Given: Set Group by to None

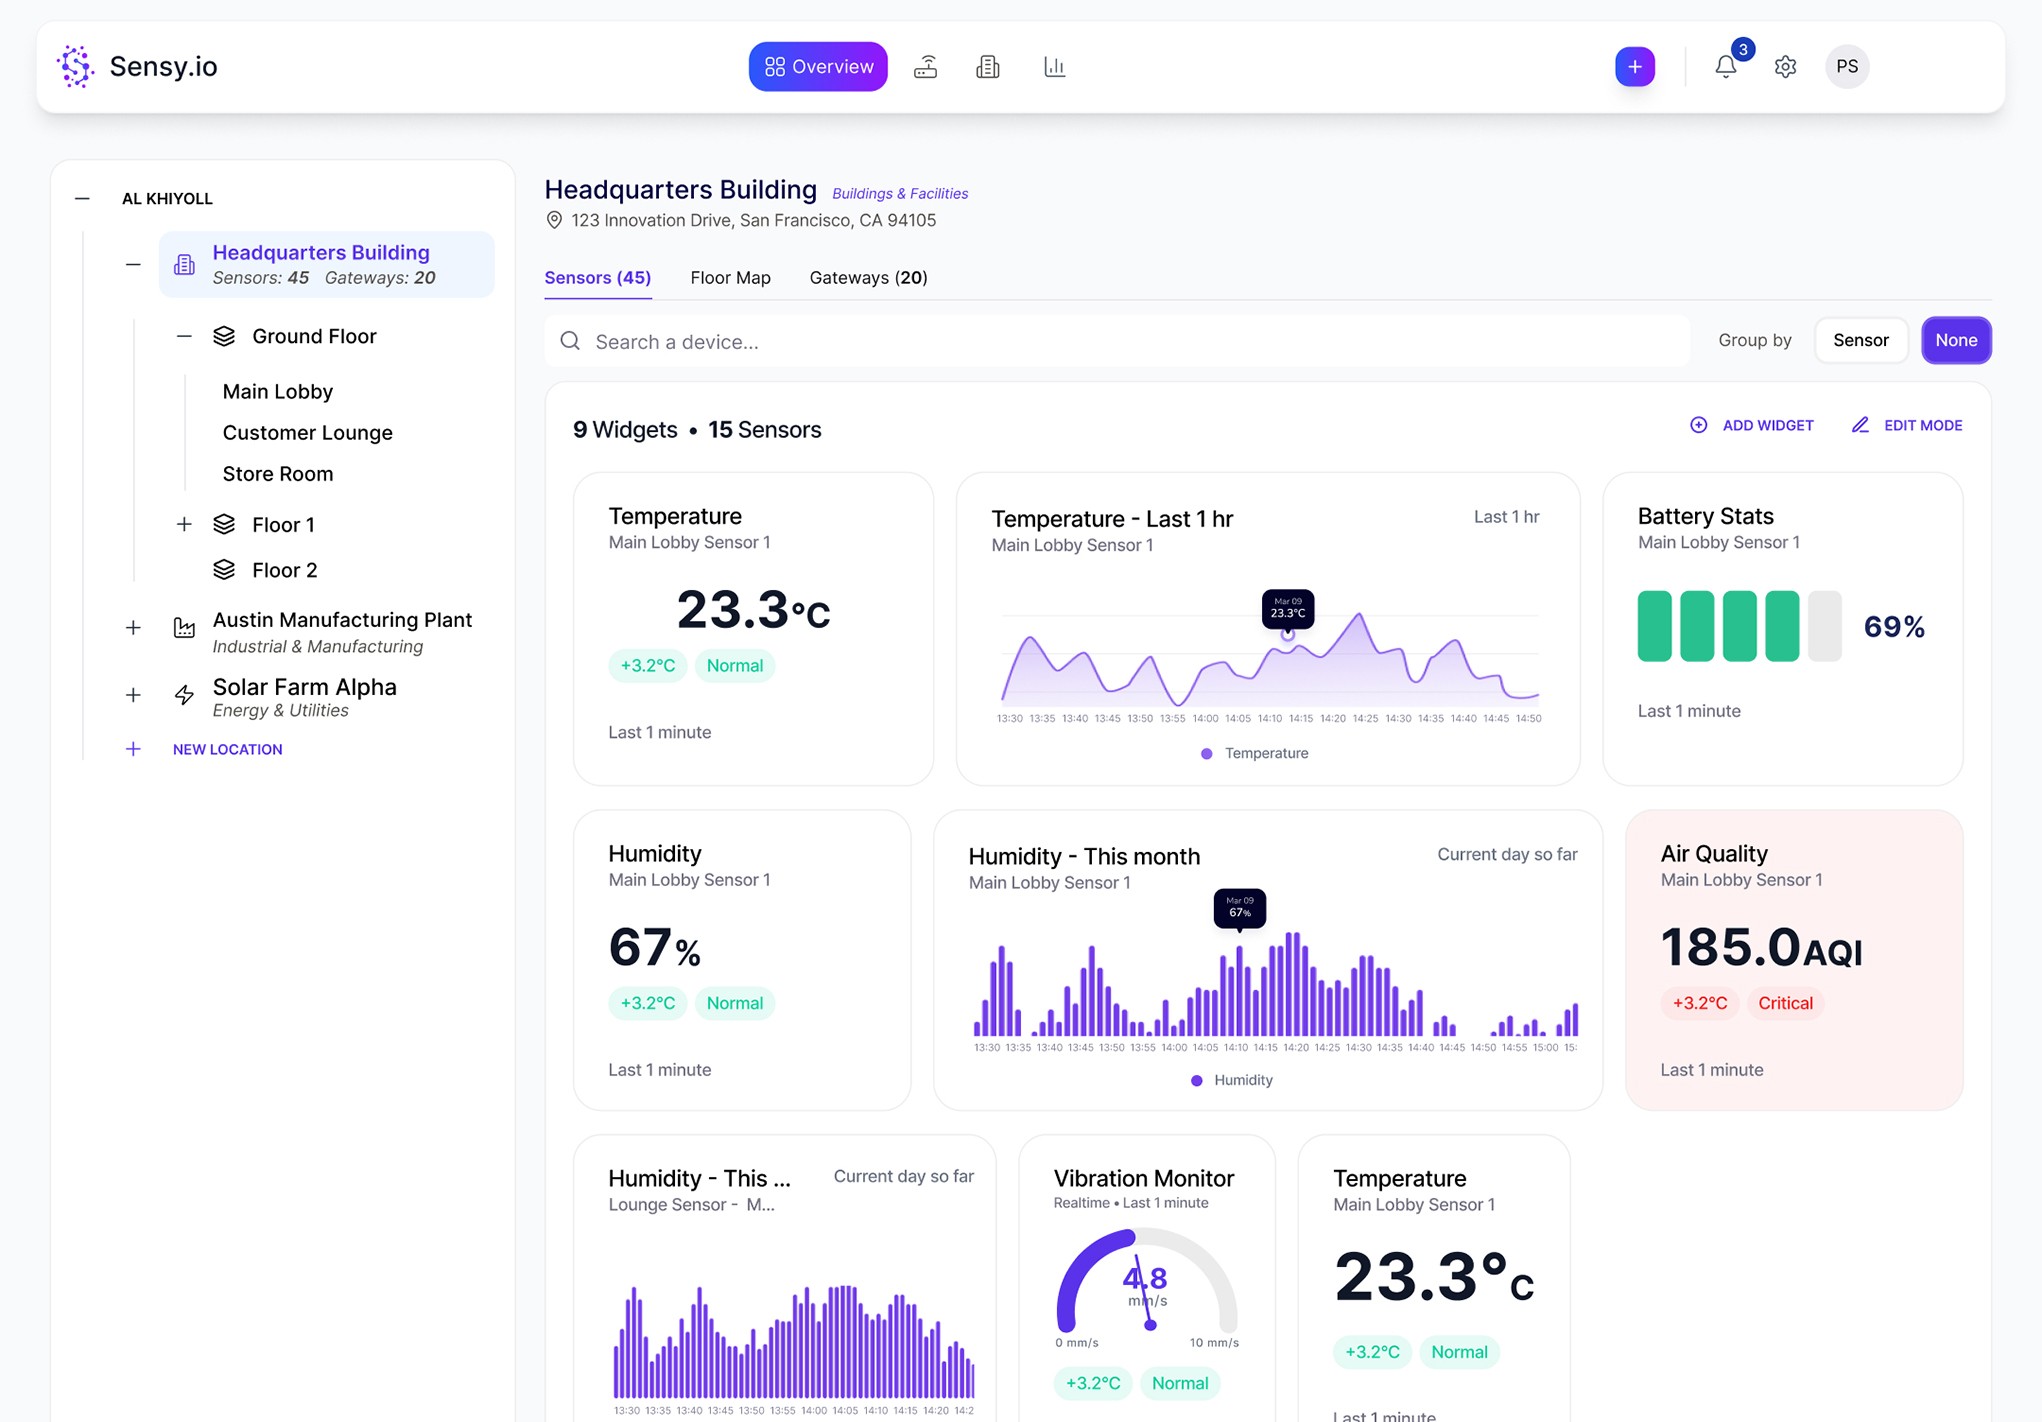Looking at the screenshot, I should (x=1955, y=340).
